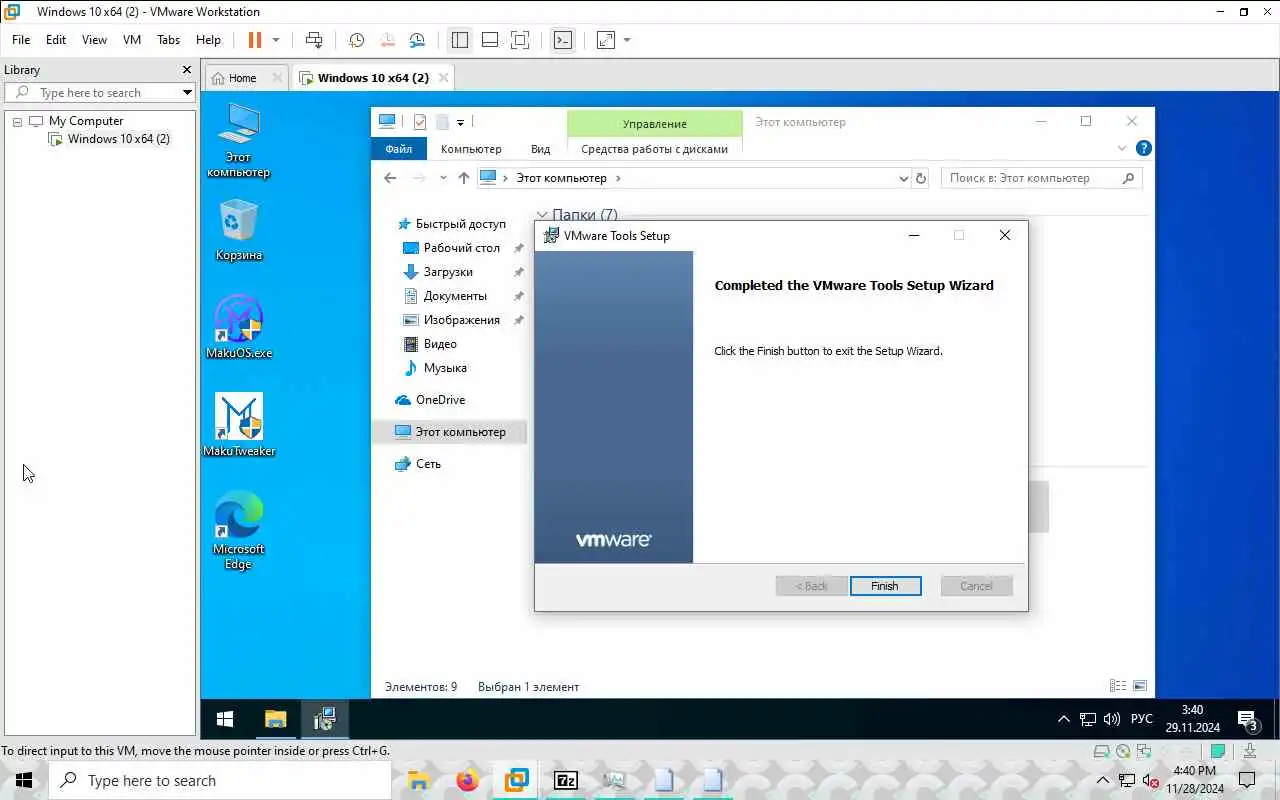This screenshot has width=1280, height=800.
Task: Expand the Explorer ribbon chevron
Action: (1121, 148)
